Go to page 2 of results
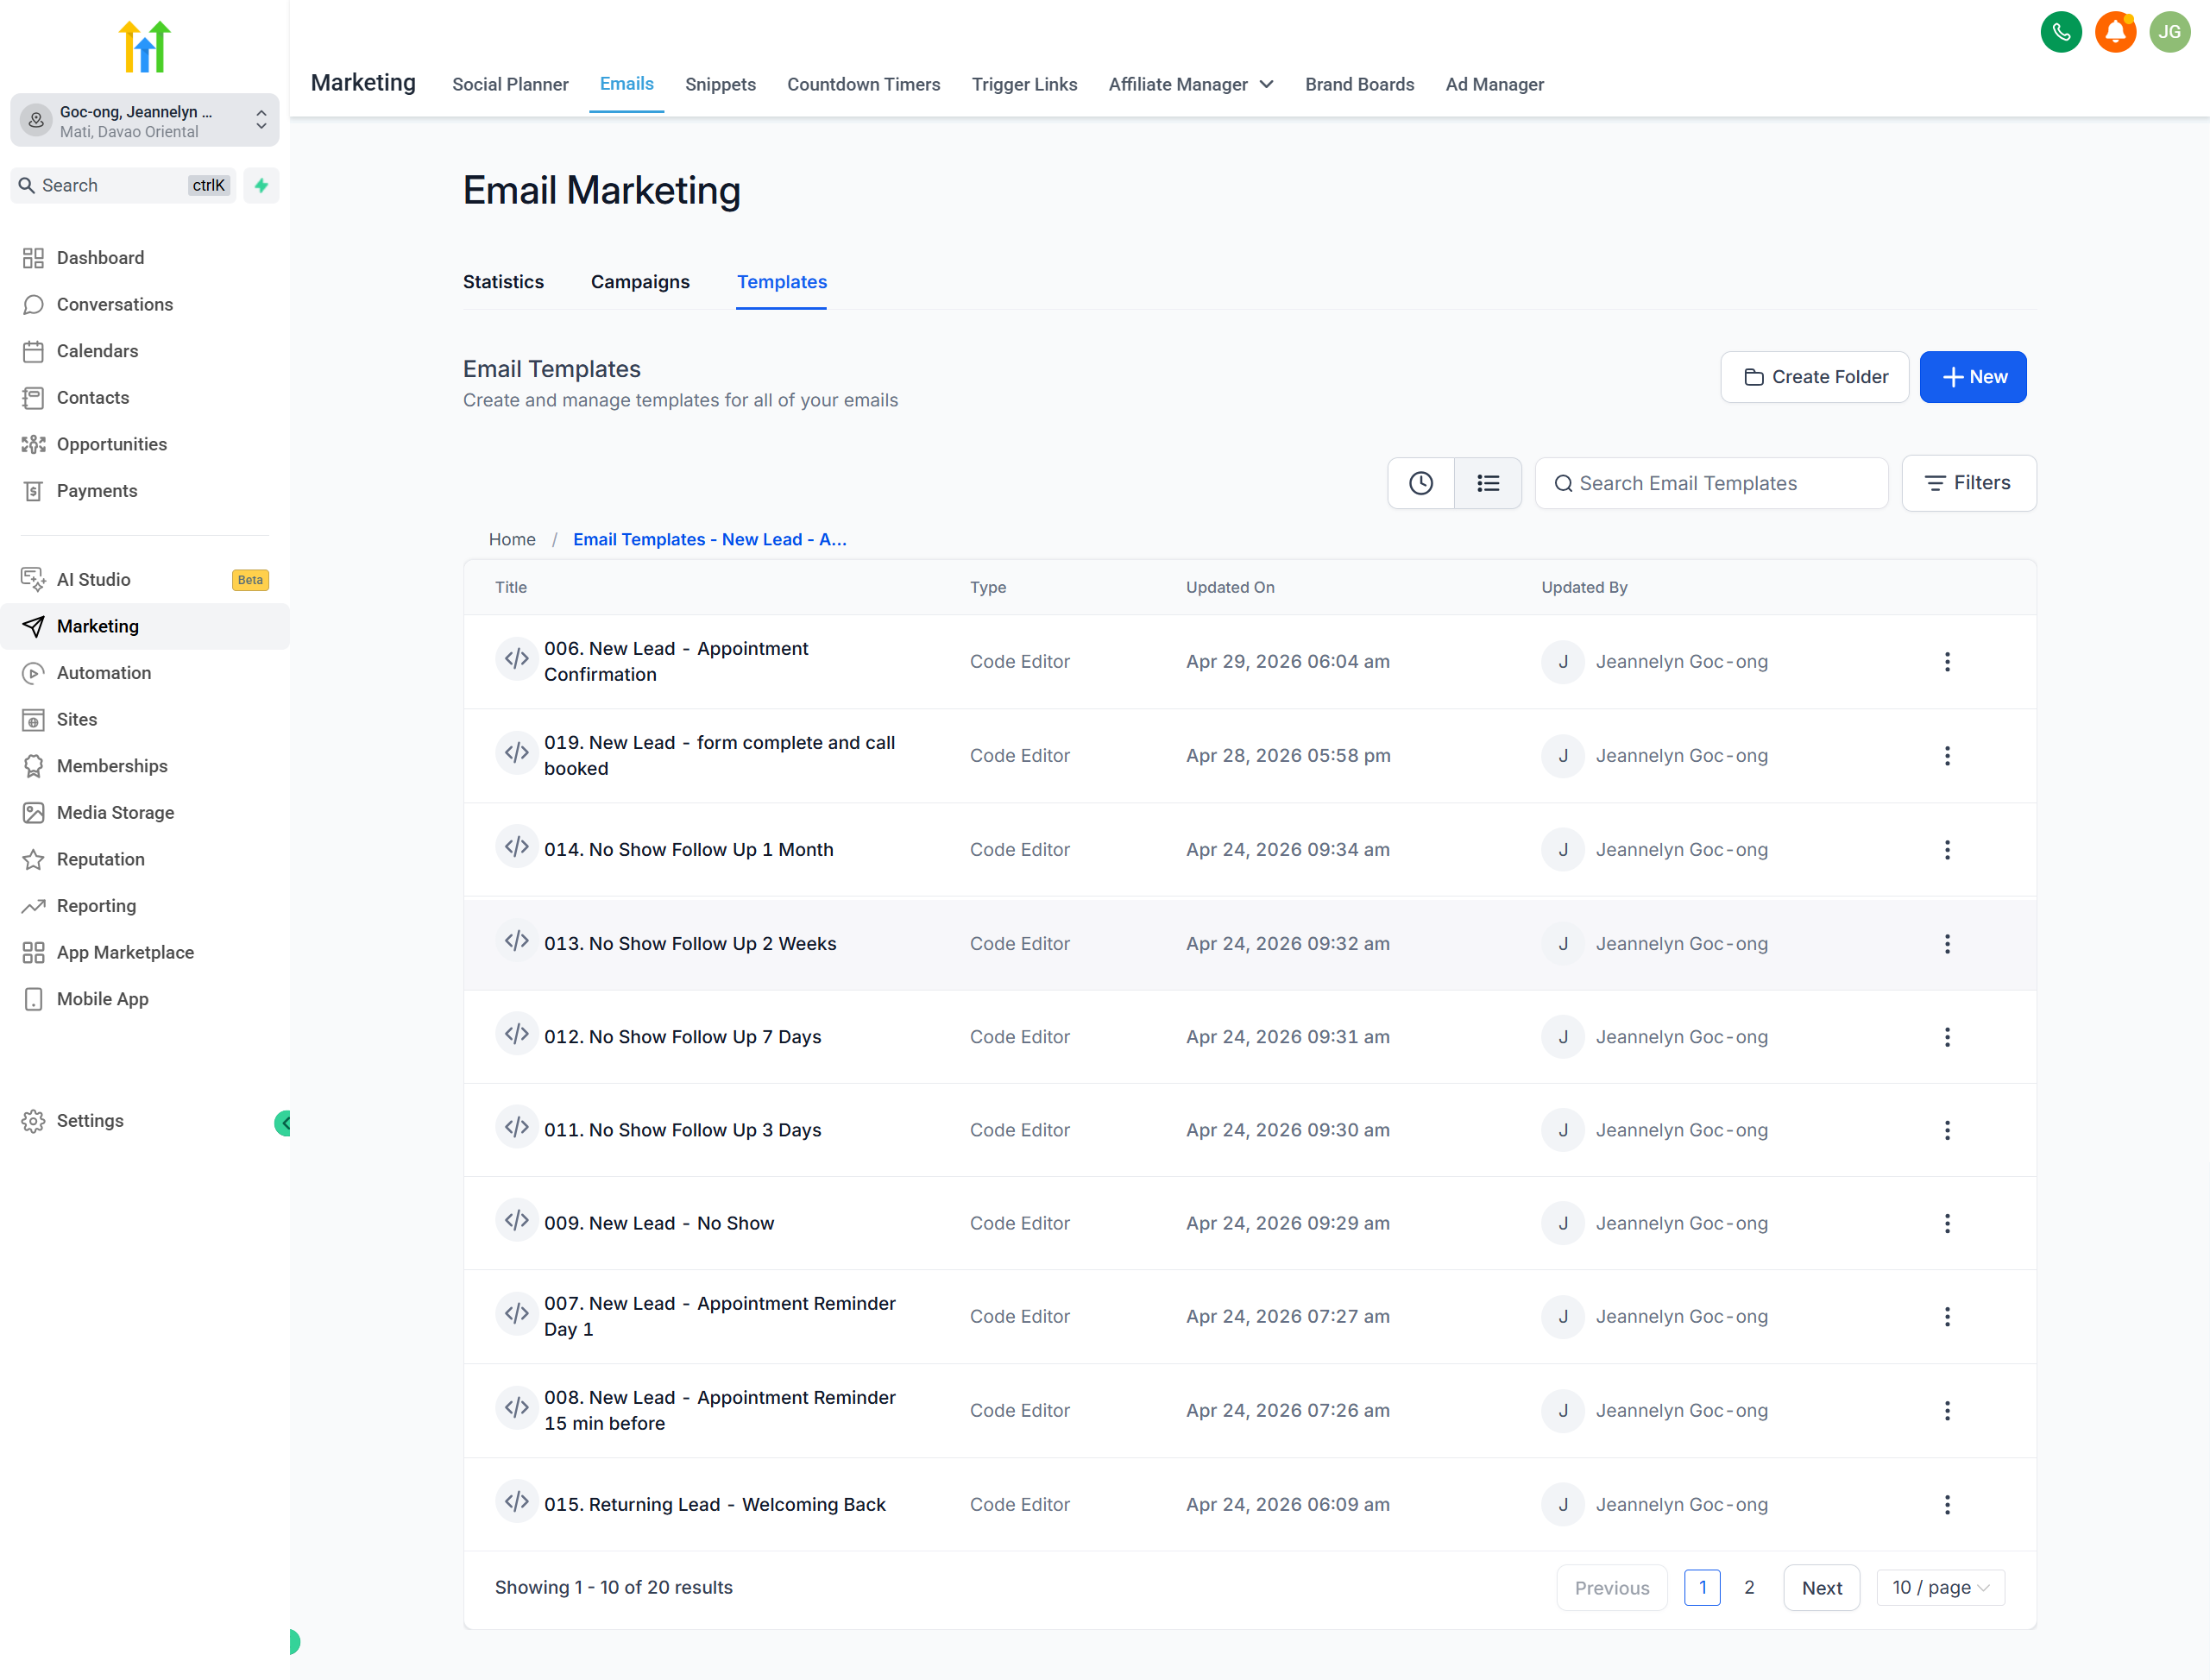Image resolution: width=2210 pixels, height=1680 pixels. click(1748, 1587)
